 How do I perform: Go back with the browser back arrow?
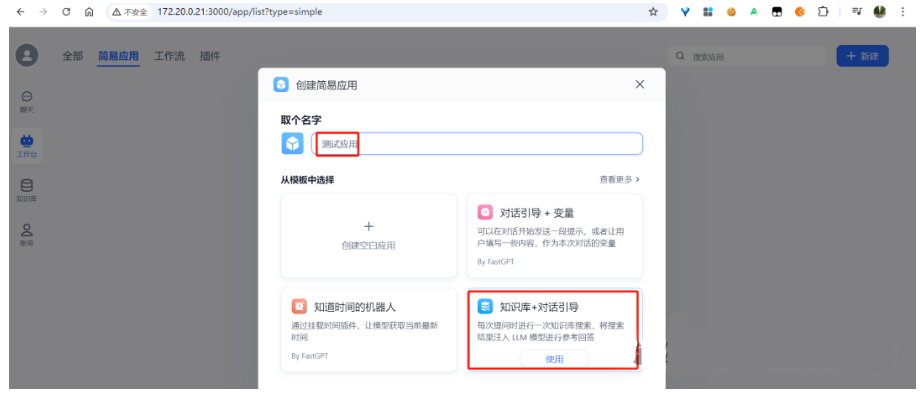tap(21, 12)
